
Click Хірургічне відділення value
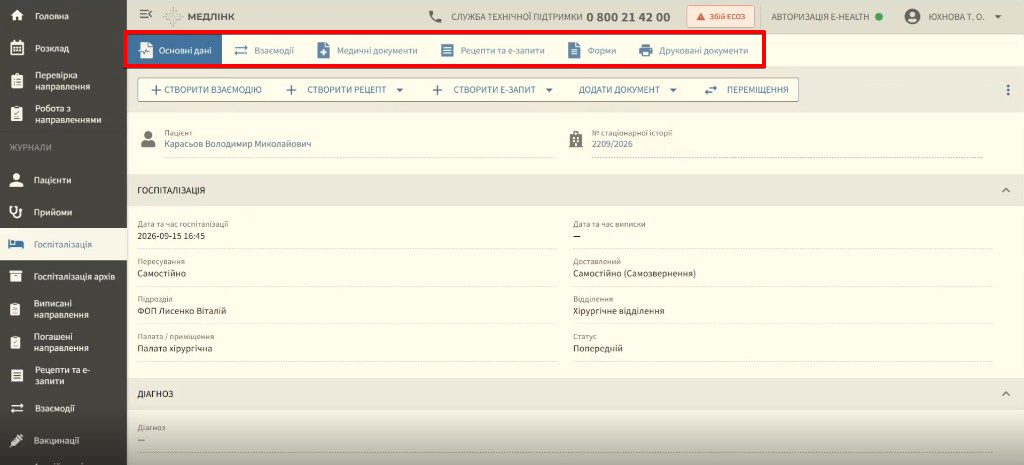click(618, 311)
